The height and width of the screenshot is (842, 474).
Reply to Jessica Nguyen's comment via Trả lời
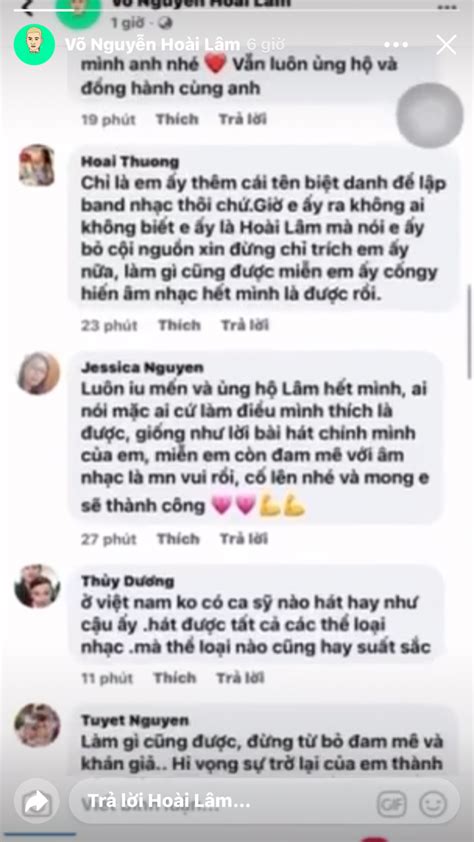click(x=244, y=539)
